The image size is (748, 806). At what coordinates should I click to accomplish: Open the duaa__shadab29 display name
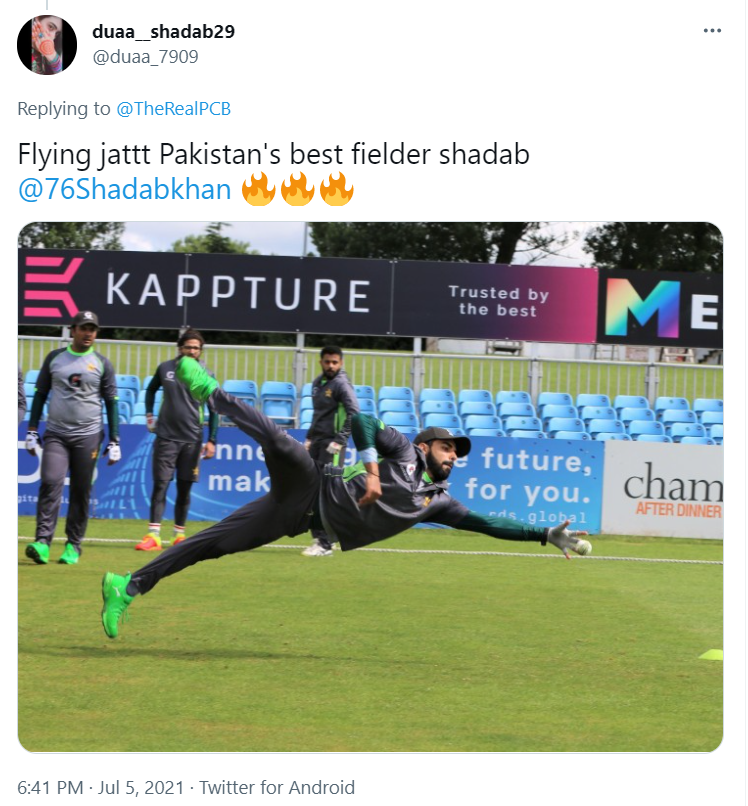pos(163,31)
